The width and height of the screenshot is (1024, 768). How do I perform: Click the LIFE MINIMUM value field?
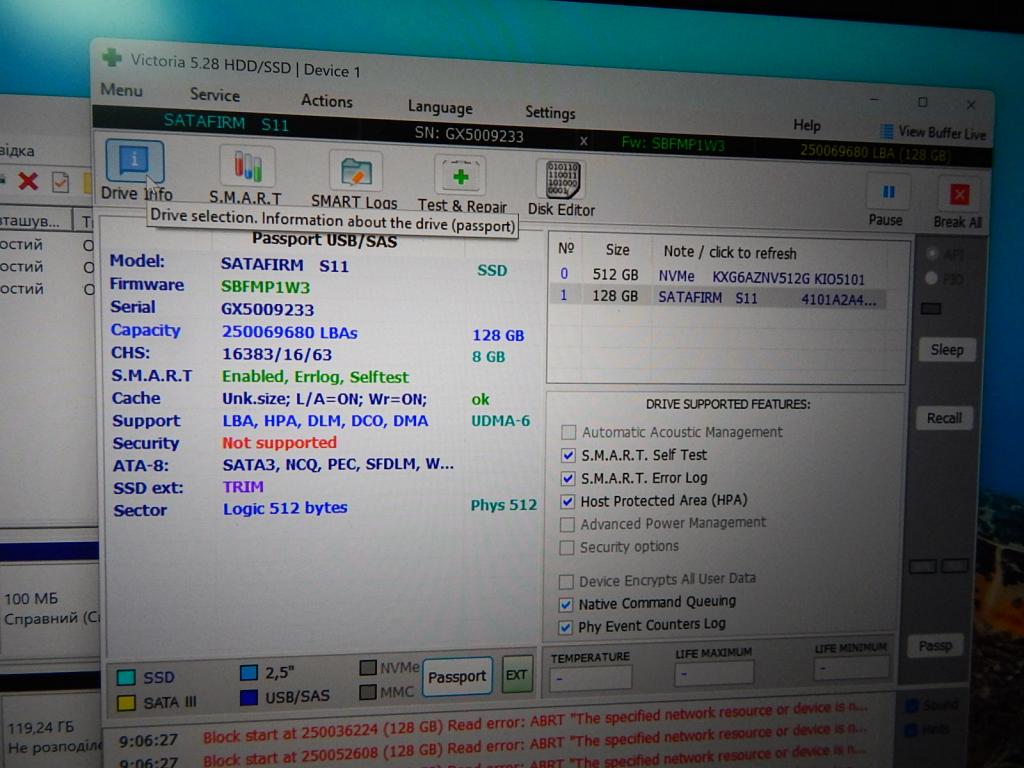851,668
